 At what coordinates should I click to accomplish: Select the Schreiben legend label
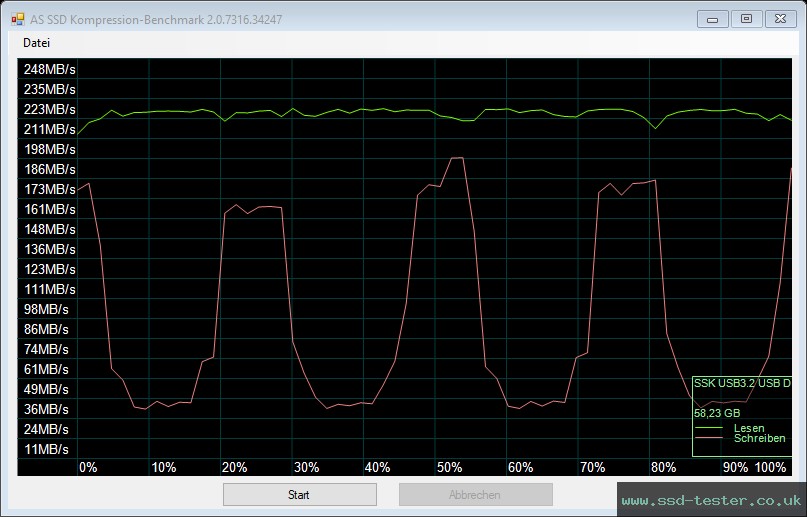(759, 439)
